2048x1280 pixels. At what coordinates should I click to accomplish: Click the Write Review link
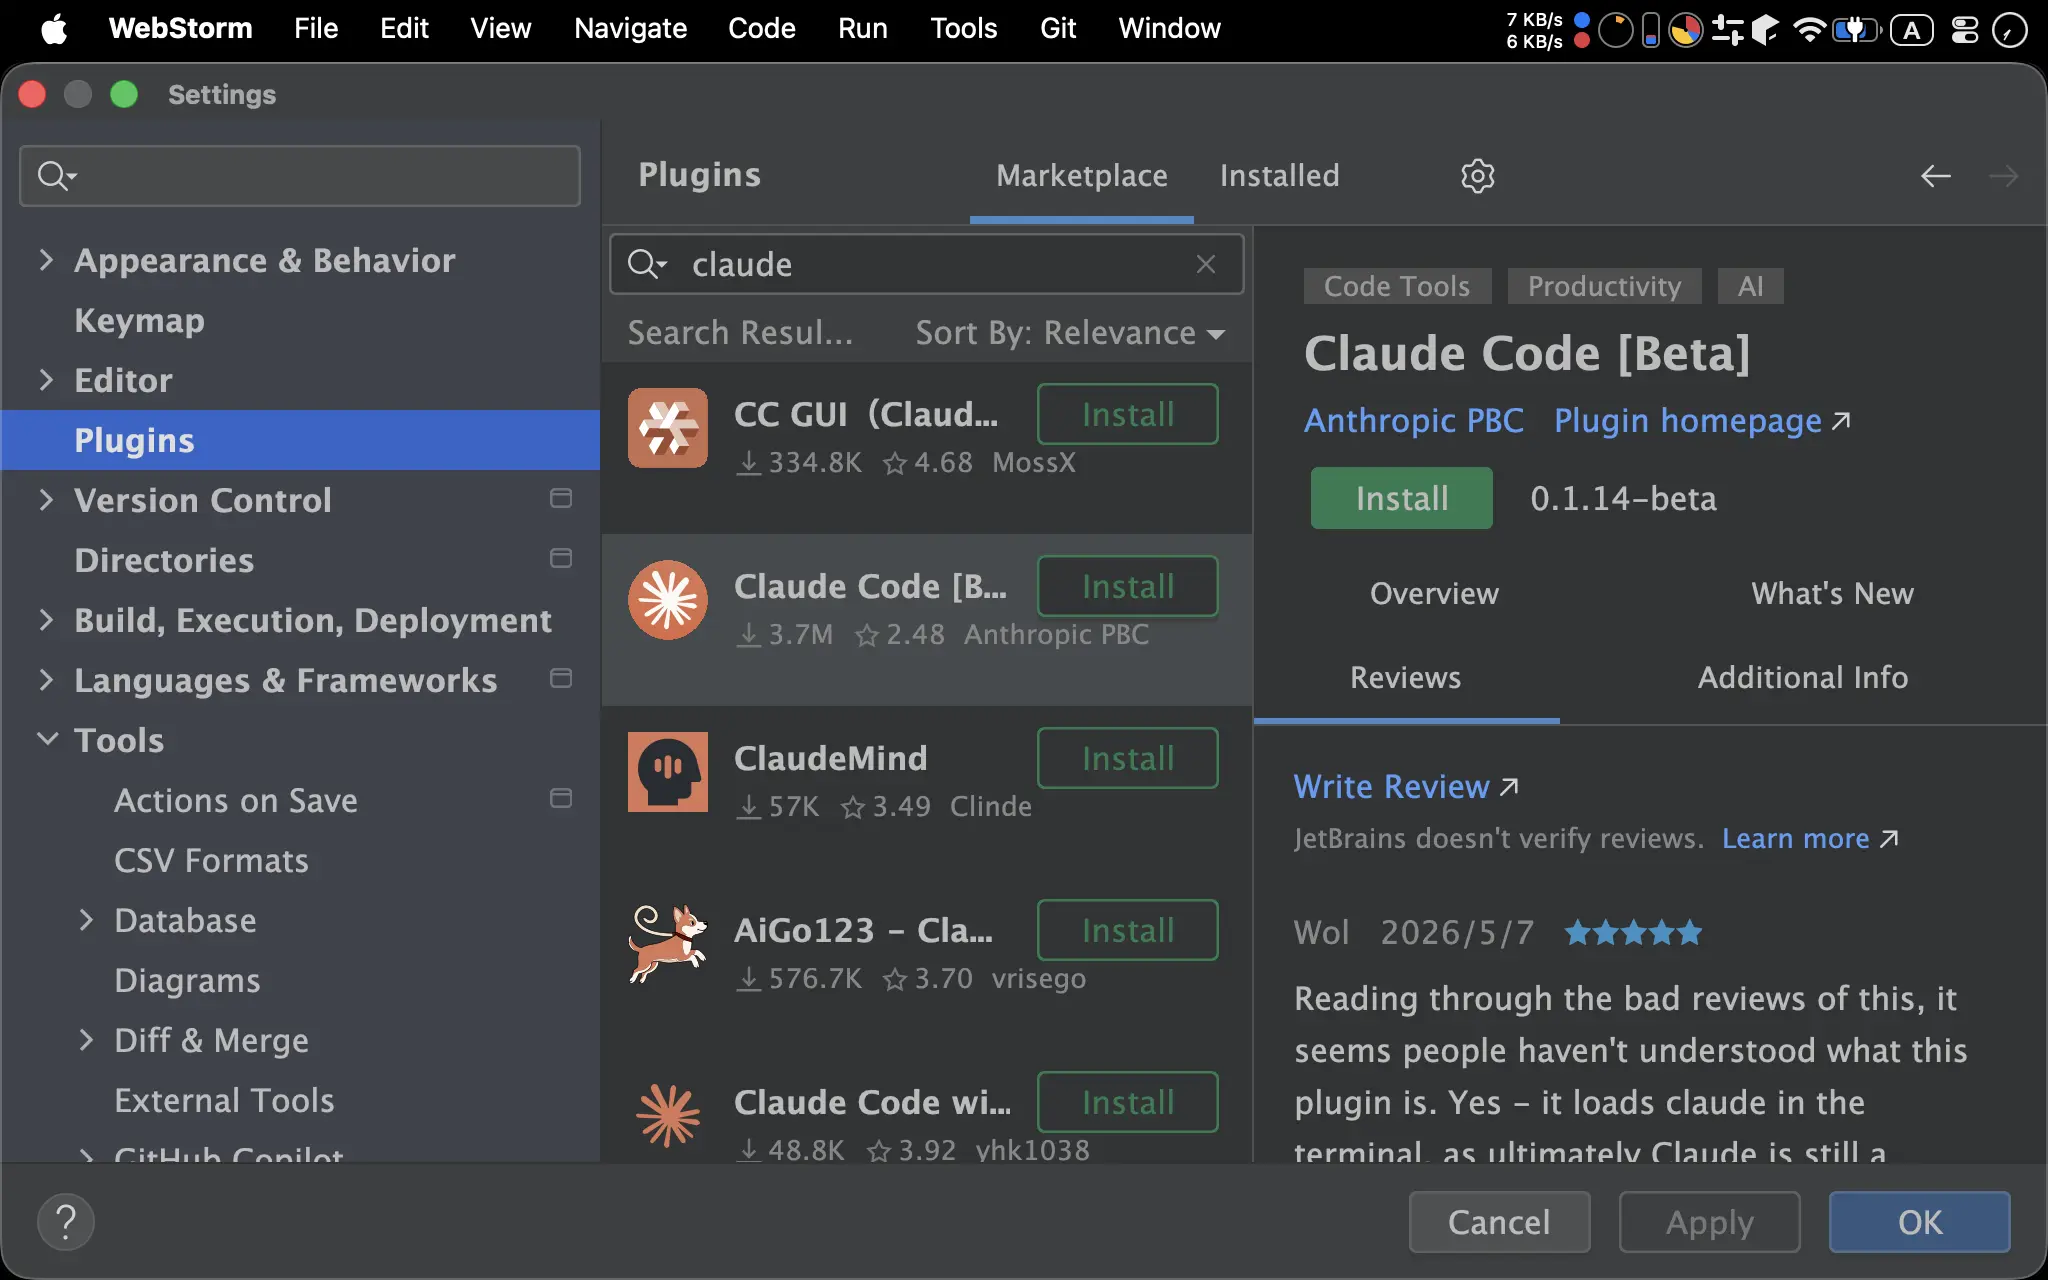click(1406, 787)
